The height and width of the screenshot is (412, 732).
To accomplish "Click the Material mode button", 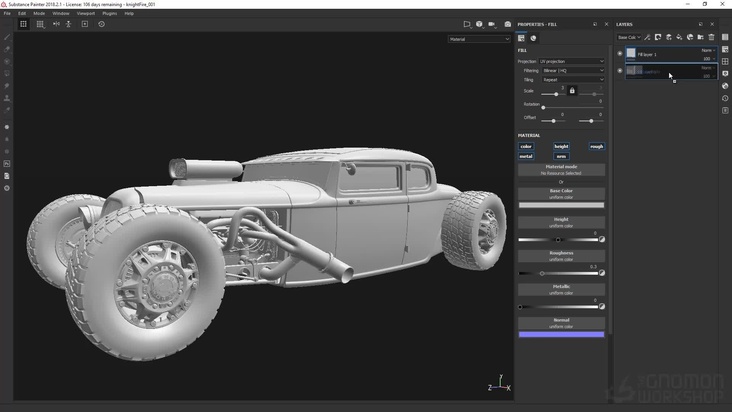I will [561, 170].
